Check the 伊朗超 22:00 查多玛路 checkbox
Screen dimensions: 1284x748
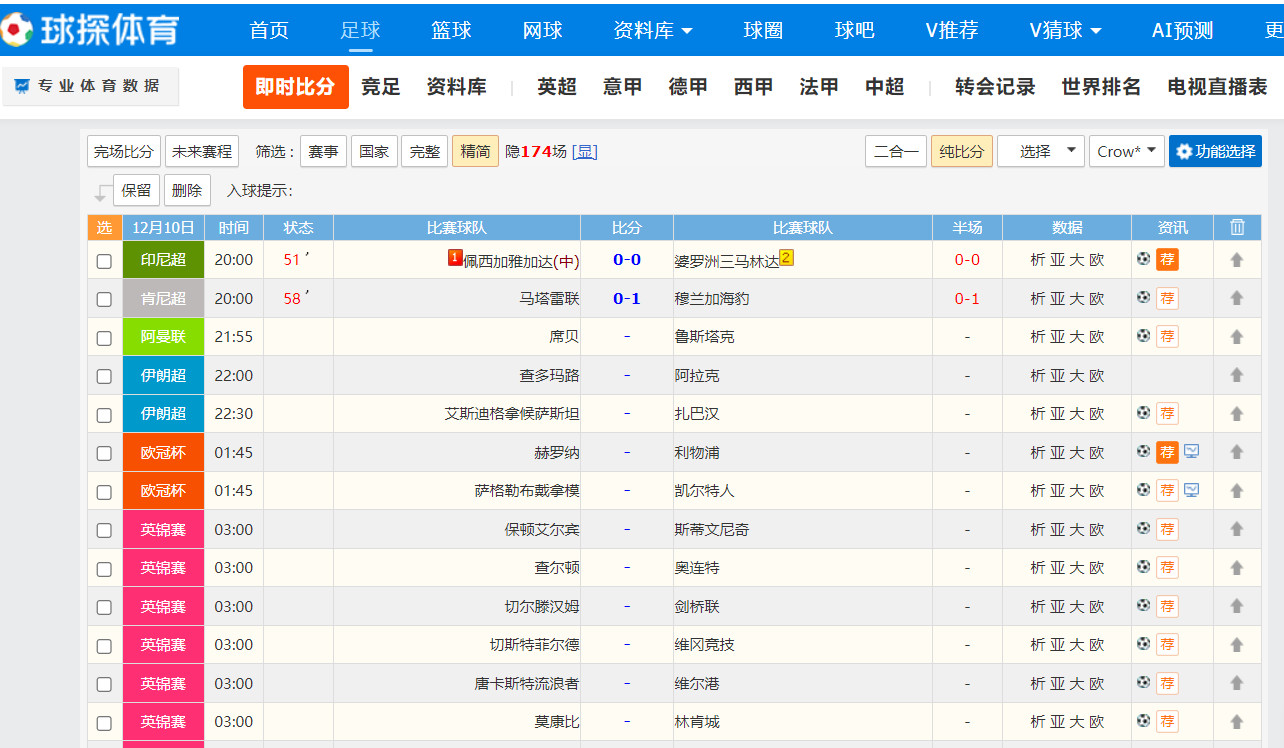coord(104,376)
